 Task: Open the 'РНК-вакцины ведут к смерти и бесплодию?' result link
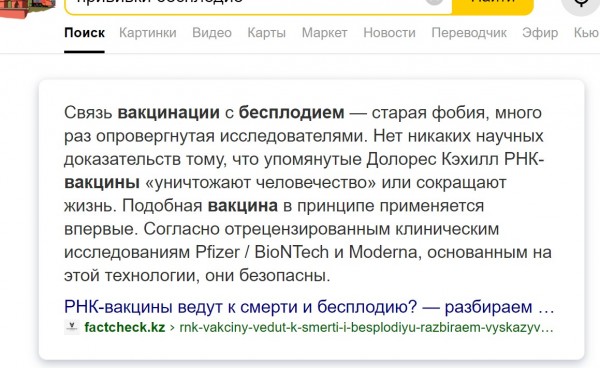[309, 307]
